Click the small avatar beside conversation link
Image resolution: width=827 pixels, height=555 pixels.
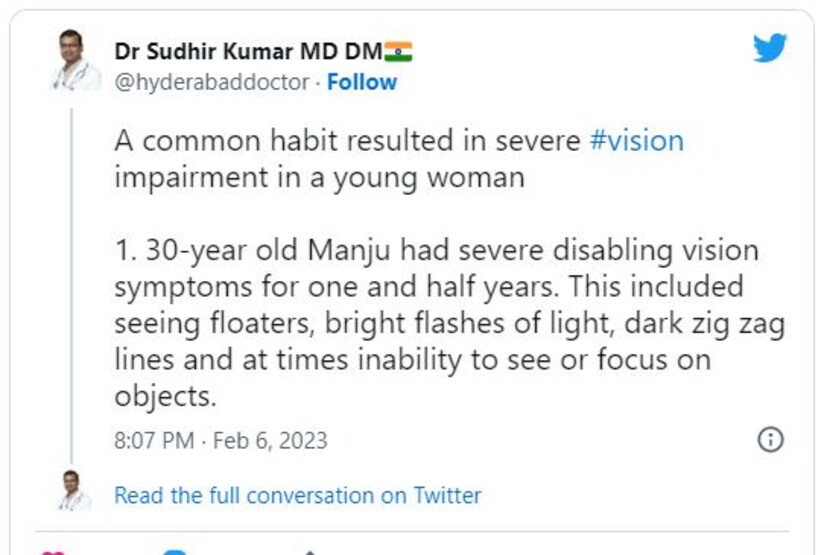(71, 491)
